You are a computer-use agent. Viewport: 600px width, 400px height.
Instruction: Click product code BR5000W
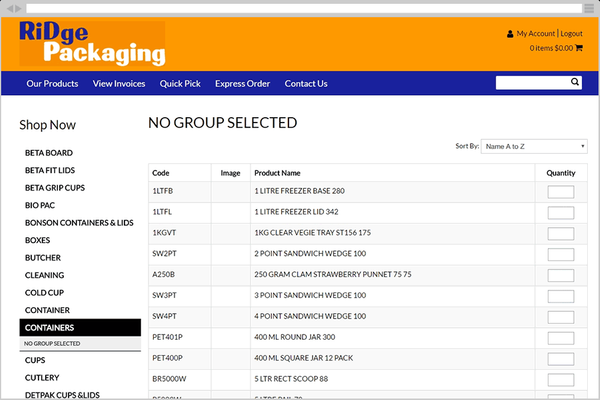(x=169, y=379)
